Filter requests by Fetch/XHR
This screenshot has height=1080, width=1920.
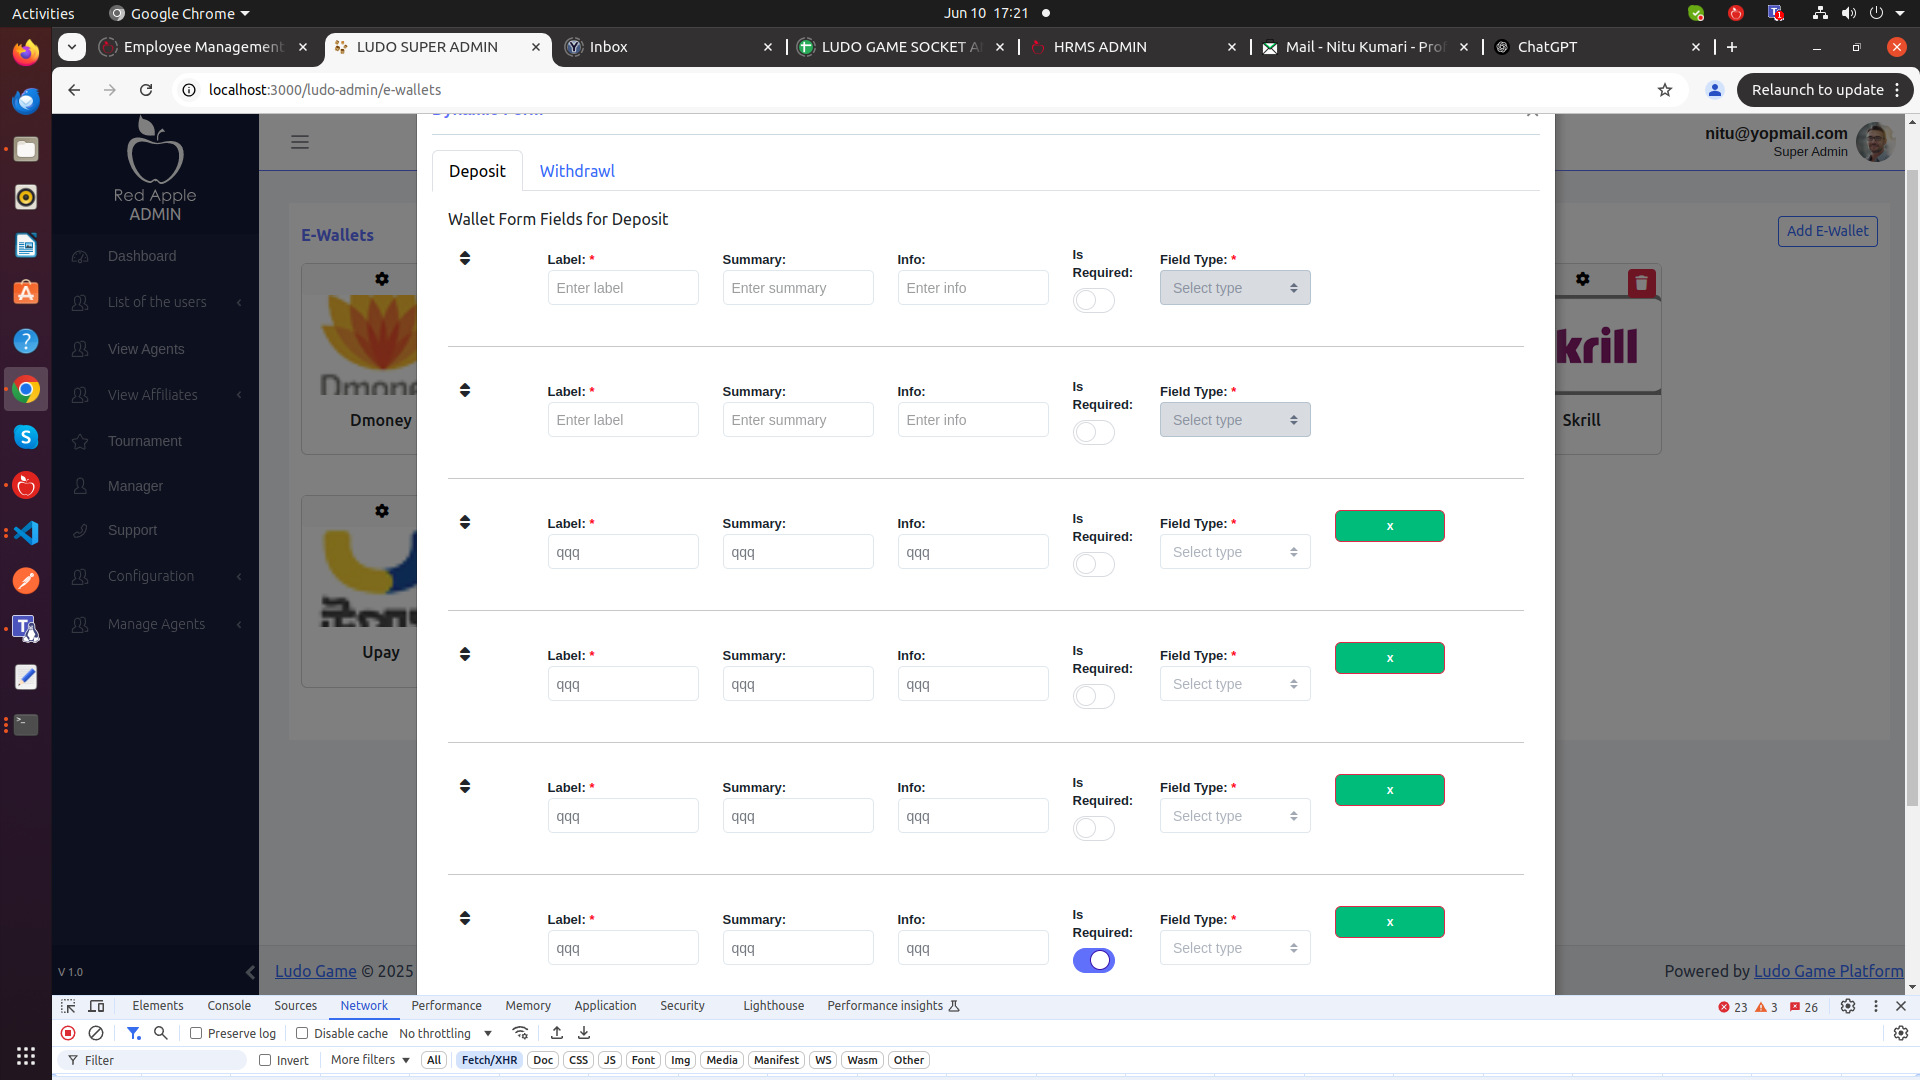click(489, 1060)
